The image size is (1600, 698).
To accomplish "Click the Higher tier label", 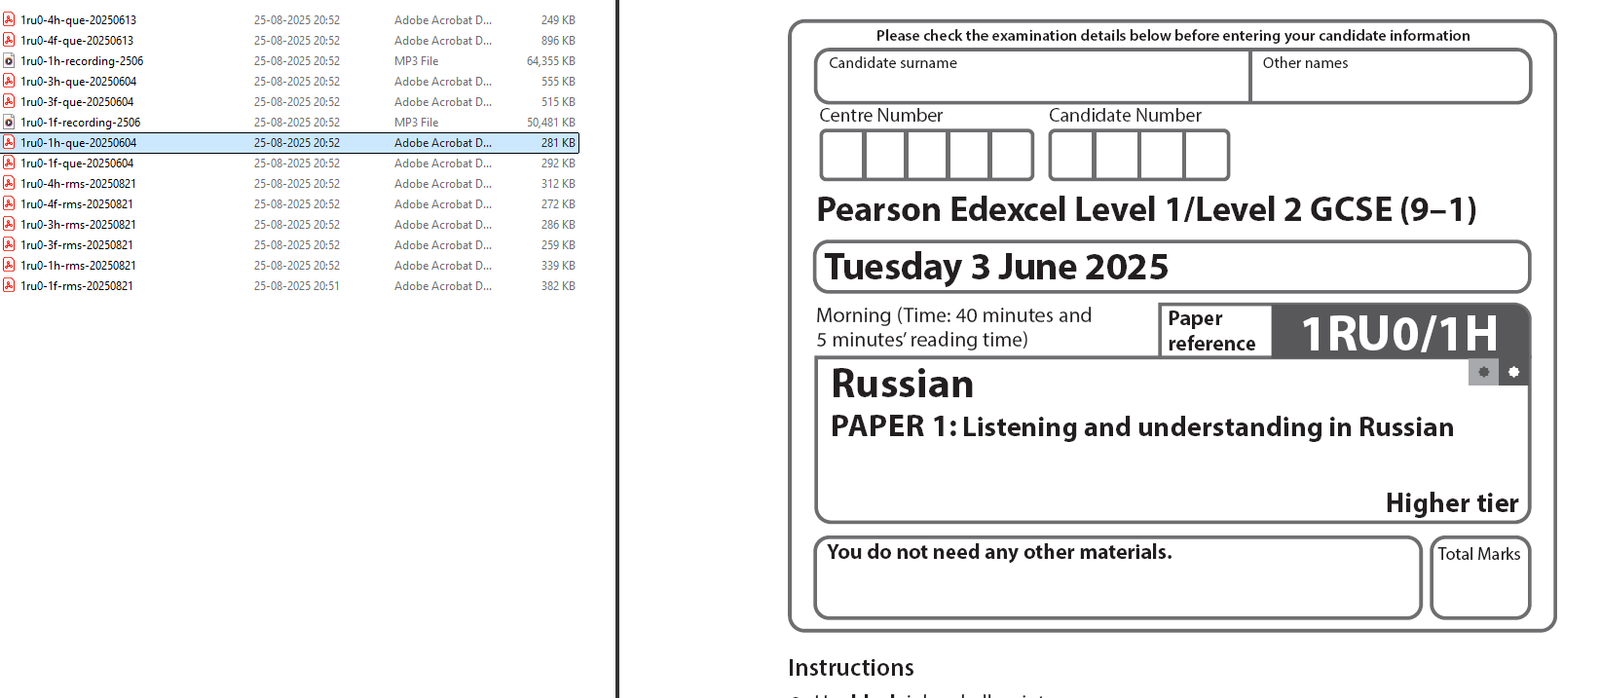I will point(1452,503).
